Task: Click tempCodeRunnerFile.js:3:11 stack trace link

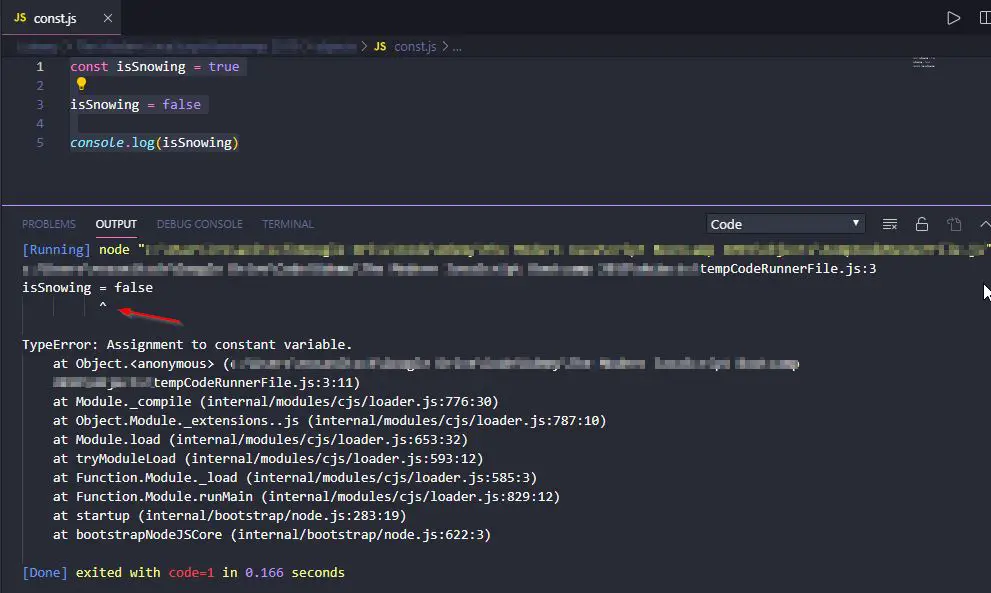Action: (255, 382)
